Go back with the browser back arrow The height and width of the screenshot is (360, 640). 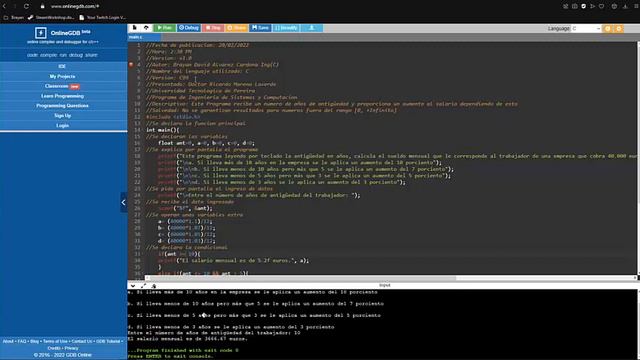tap(4, 6)
